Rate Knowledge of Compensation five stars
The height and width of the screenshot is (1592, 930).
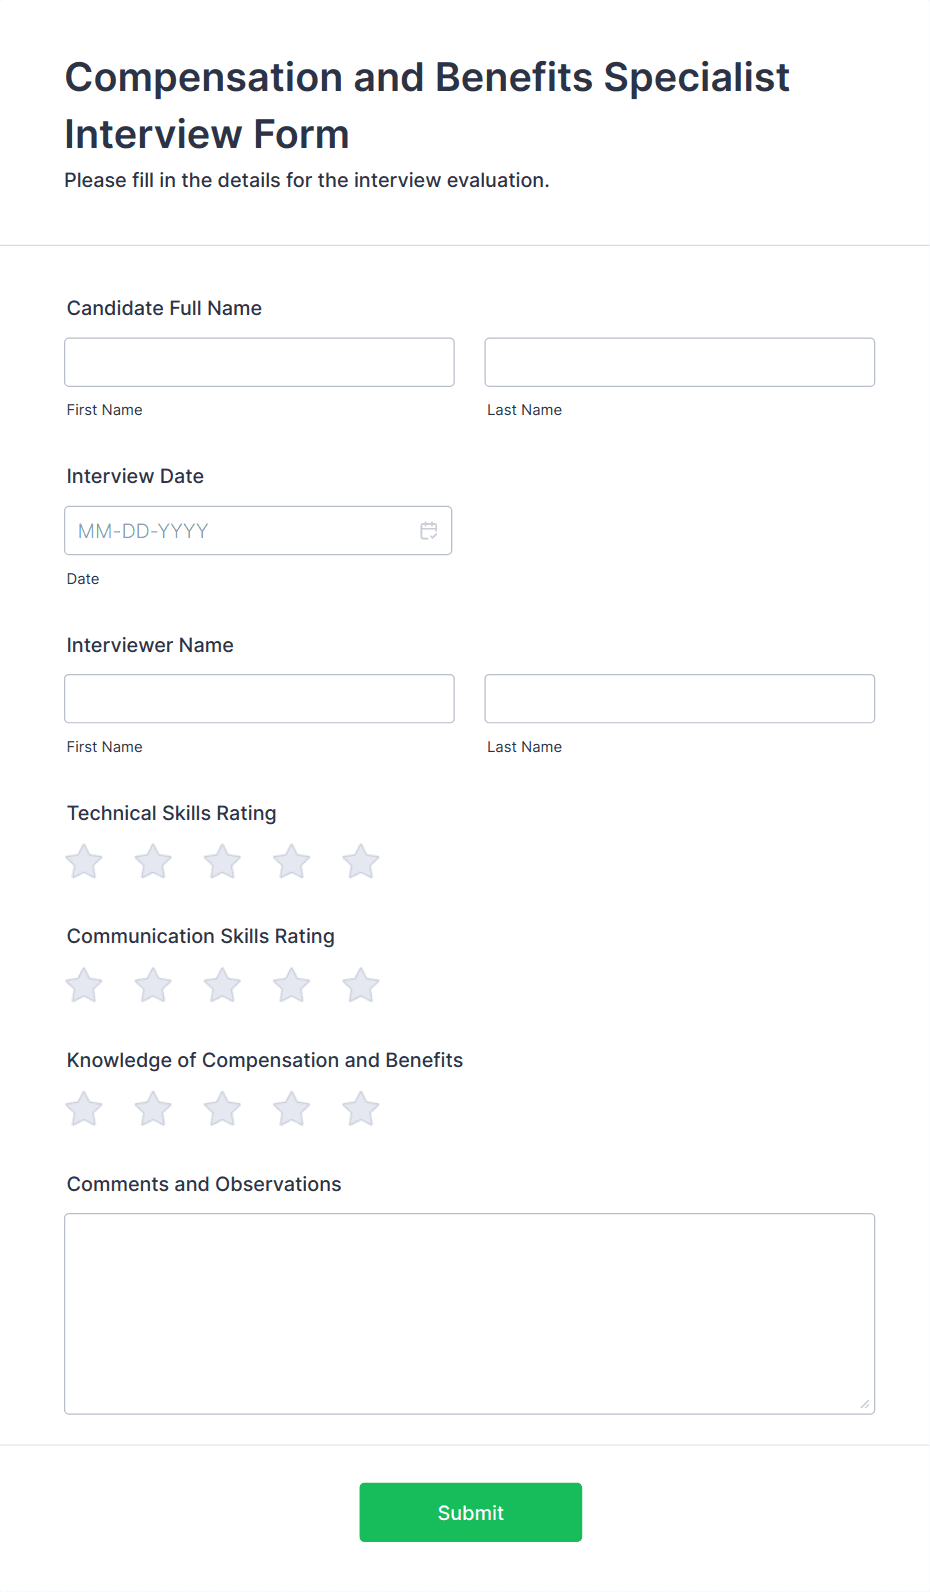tap(361, 1109)
